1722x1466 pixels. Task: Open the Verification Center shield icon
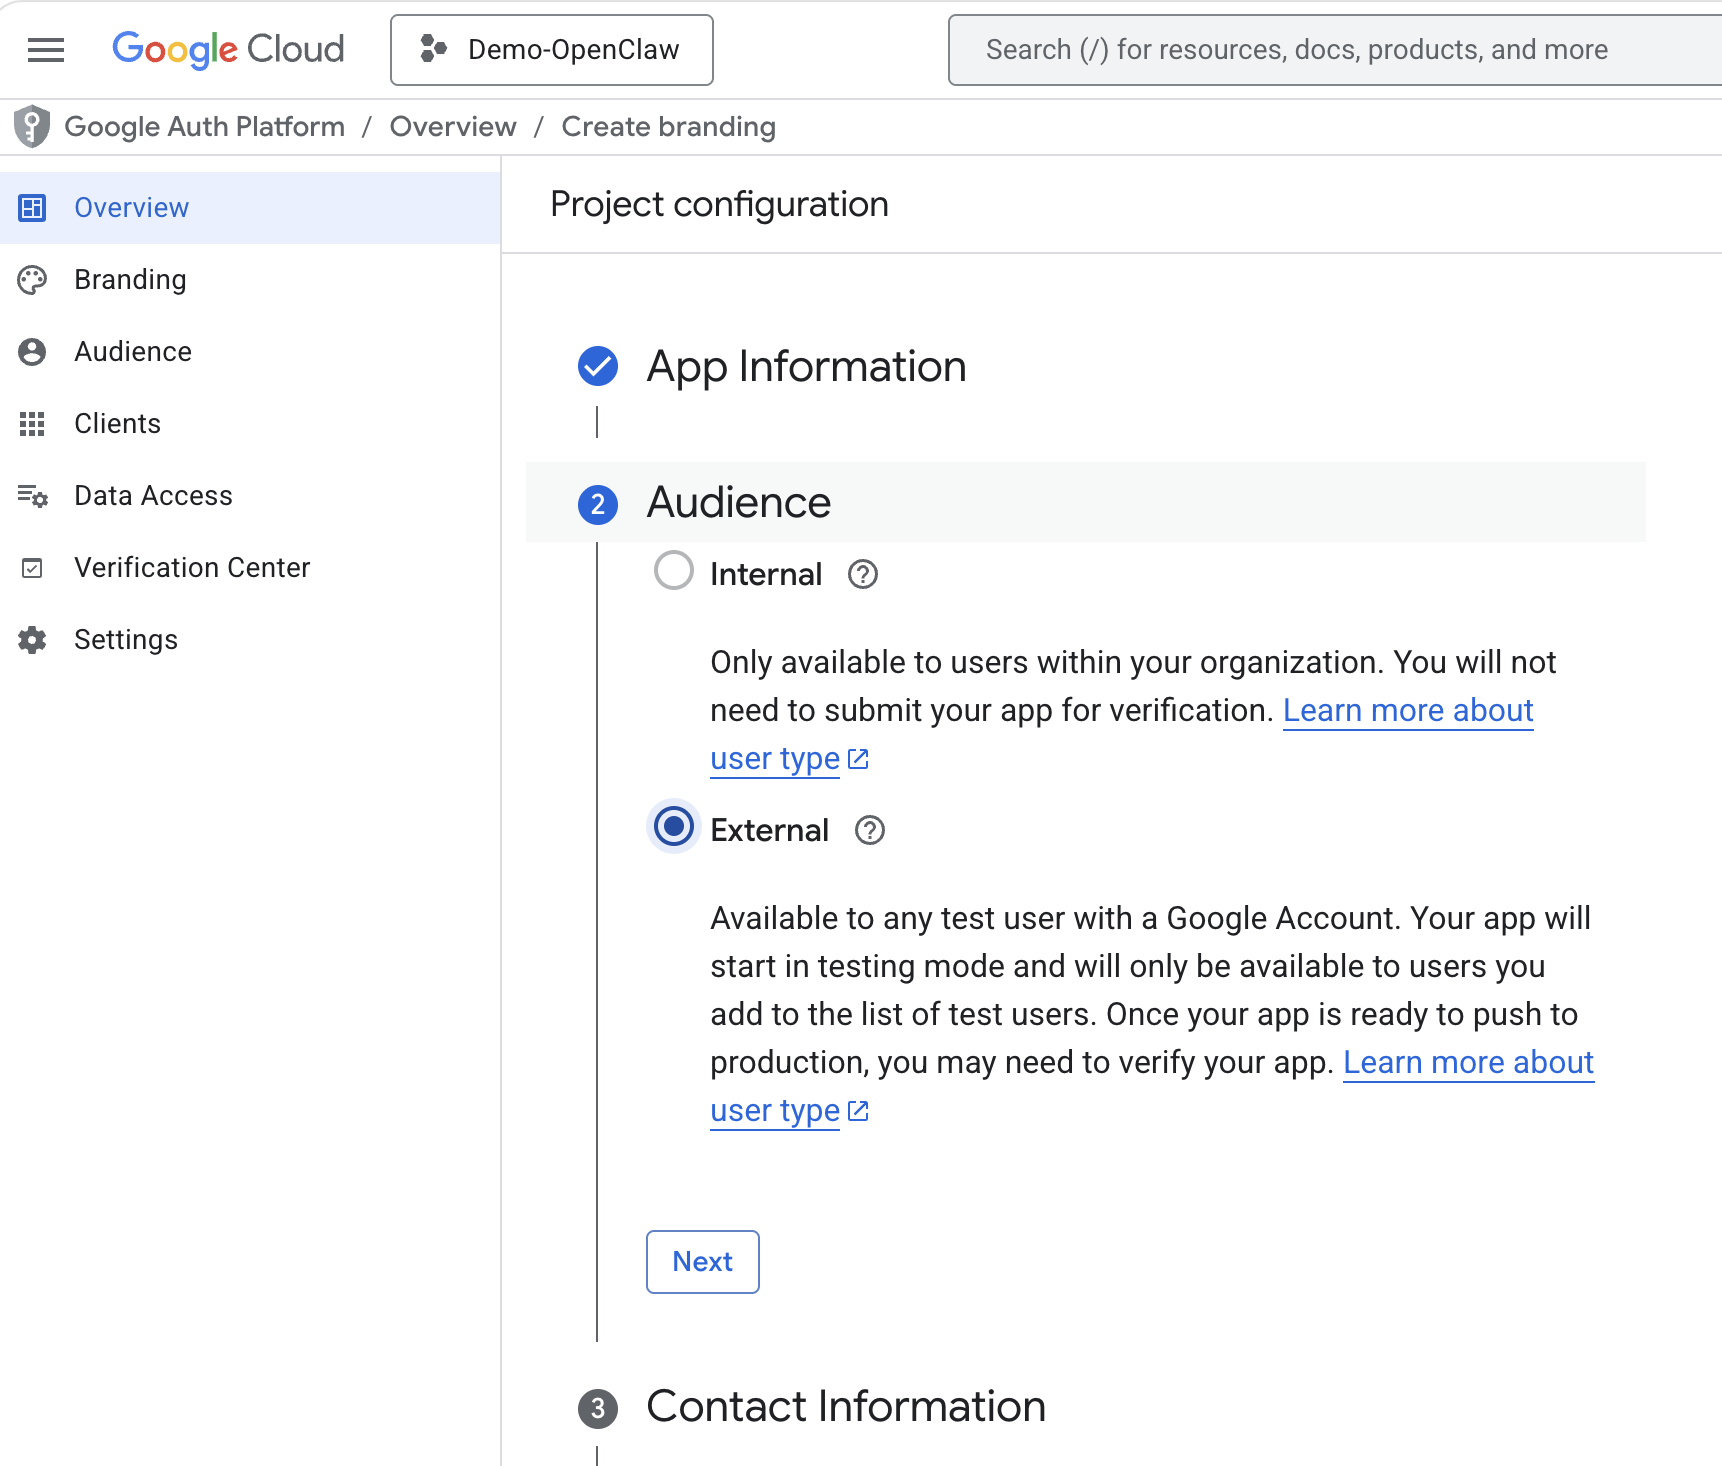tap(33, 567)
